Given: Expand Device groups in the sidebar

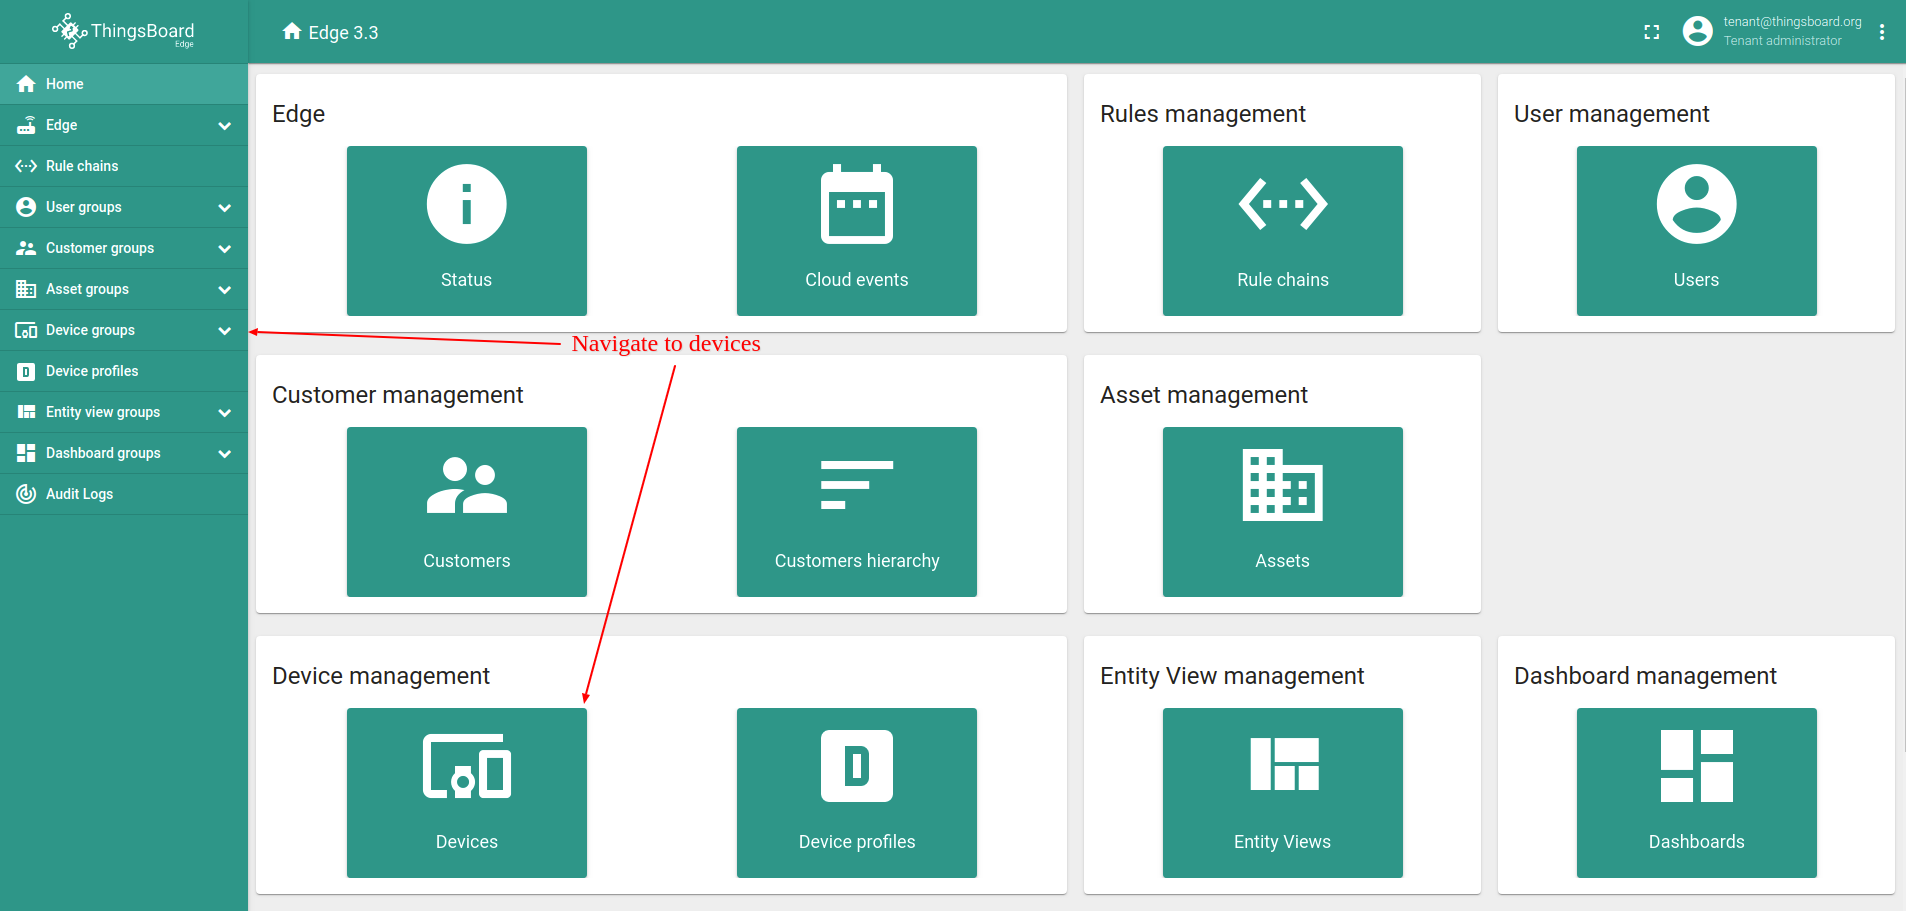Looking at the screenshot, I should 225,331.
